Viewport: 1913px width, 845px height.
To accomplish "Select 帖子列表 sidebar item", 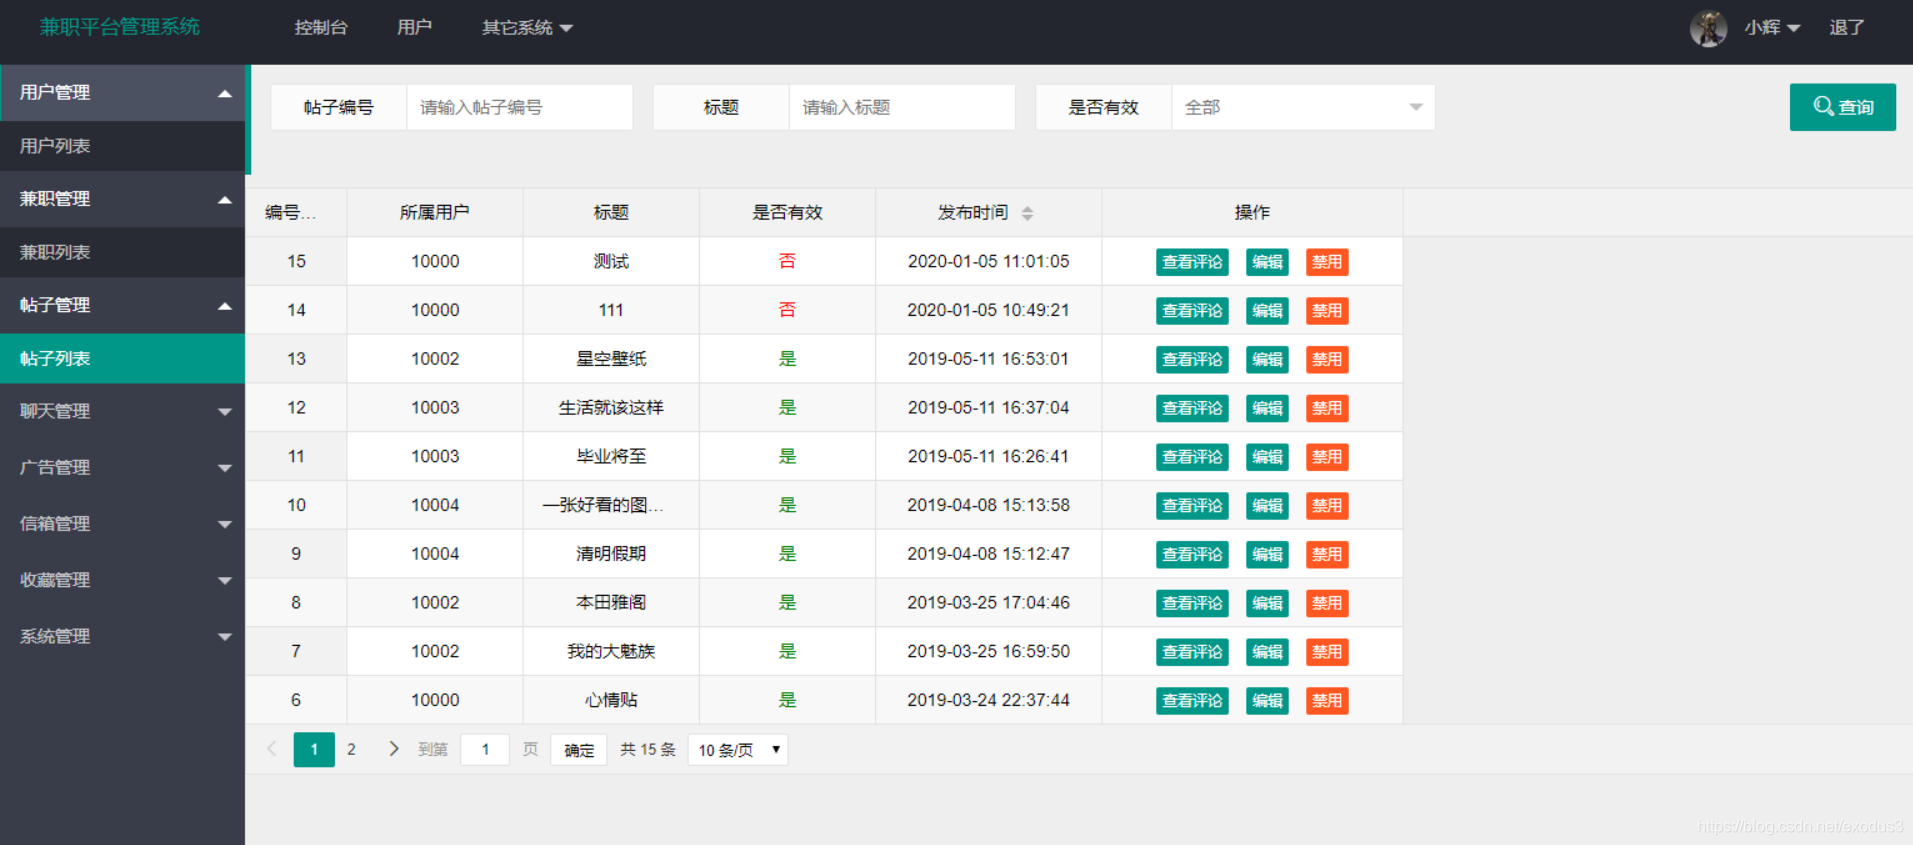I will [122, 358].
